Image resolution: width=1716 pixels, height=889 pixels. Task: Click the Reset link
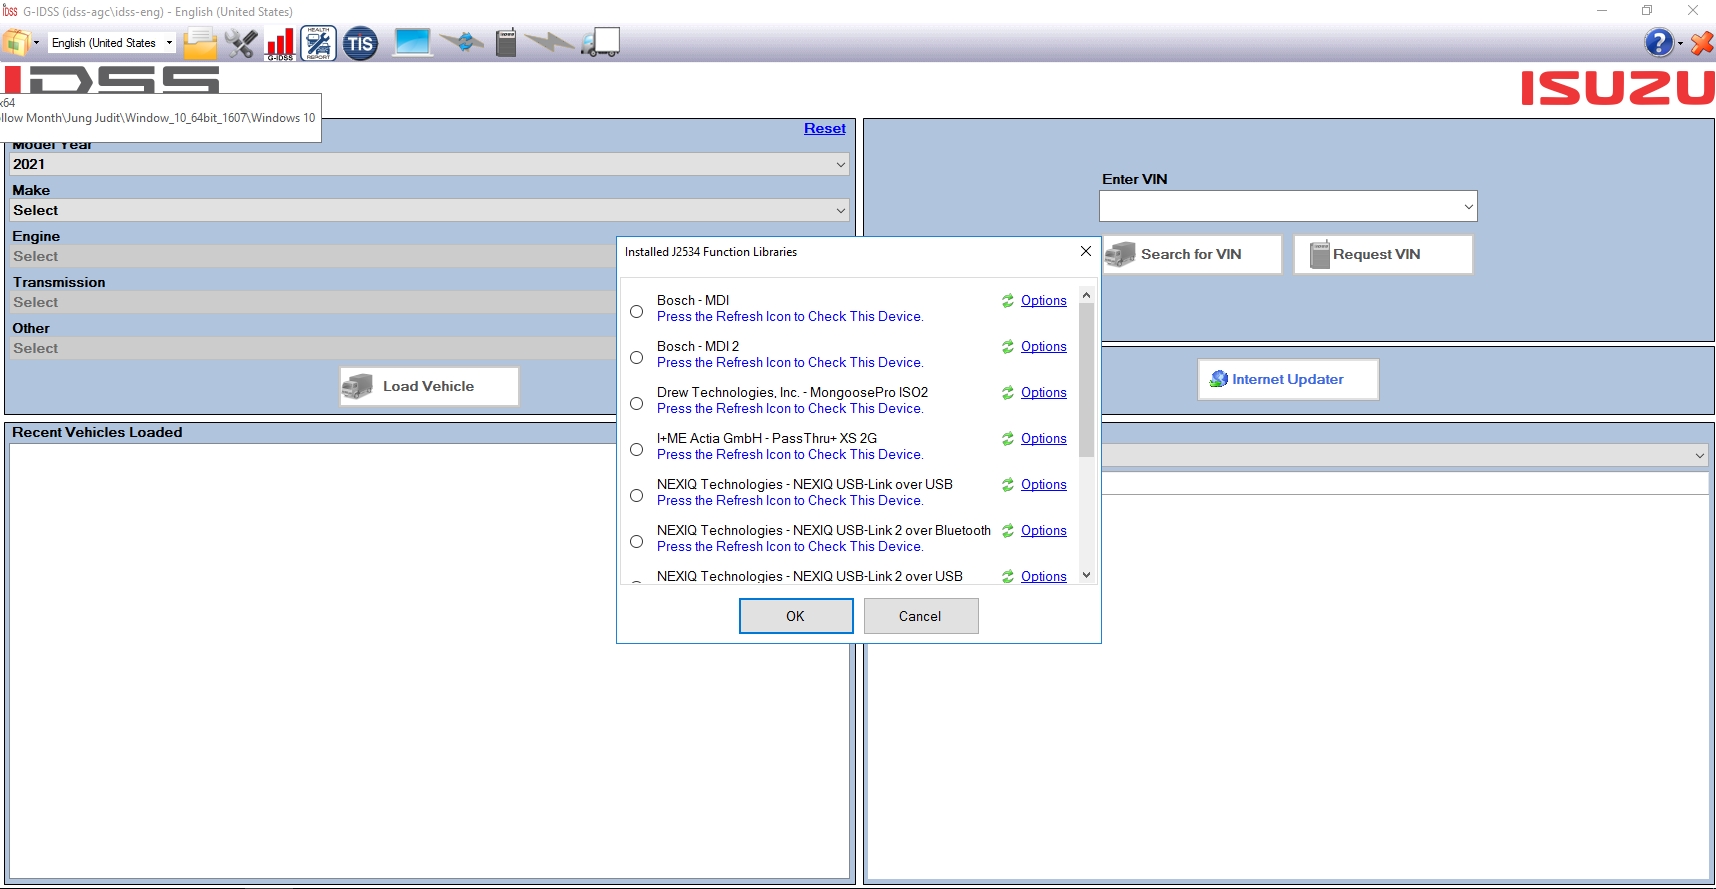[x=825, y=128]
